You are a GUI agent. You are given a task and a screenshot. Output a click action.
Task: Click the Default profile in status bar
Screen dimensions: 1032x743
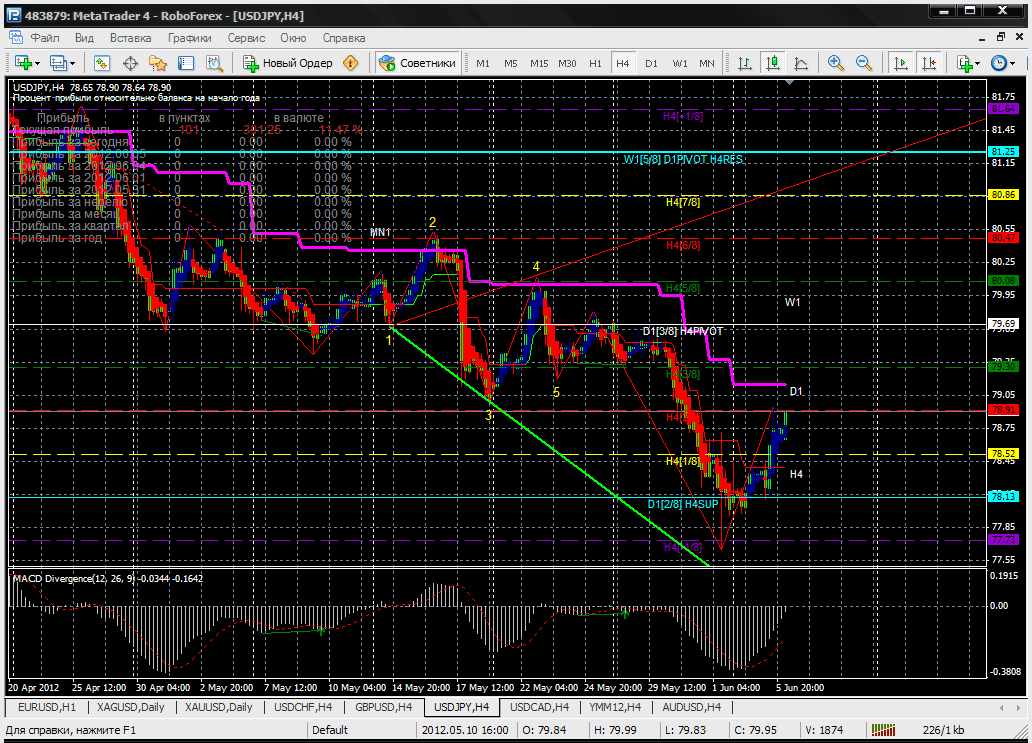(330, 730)
